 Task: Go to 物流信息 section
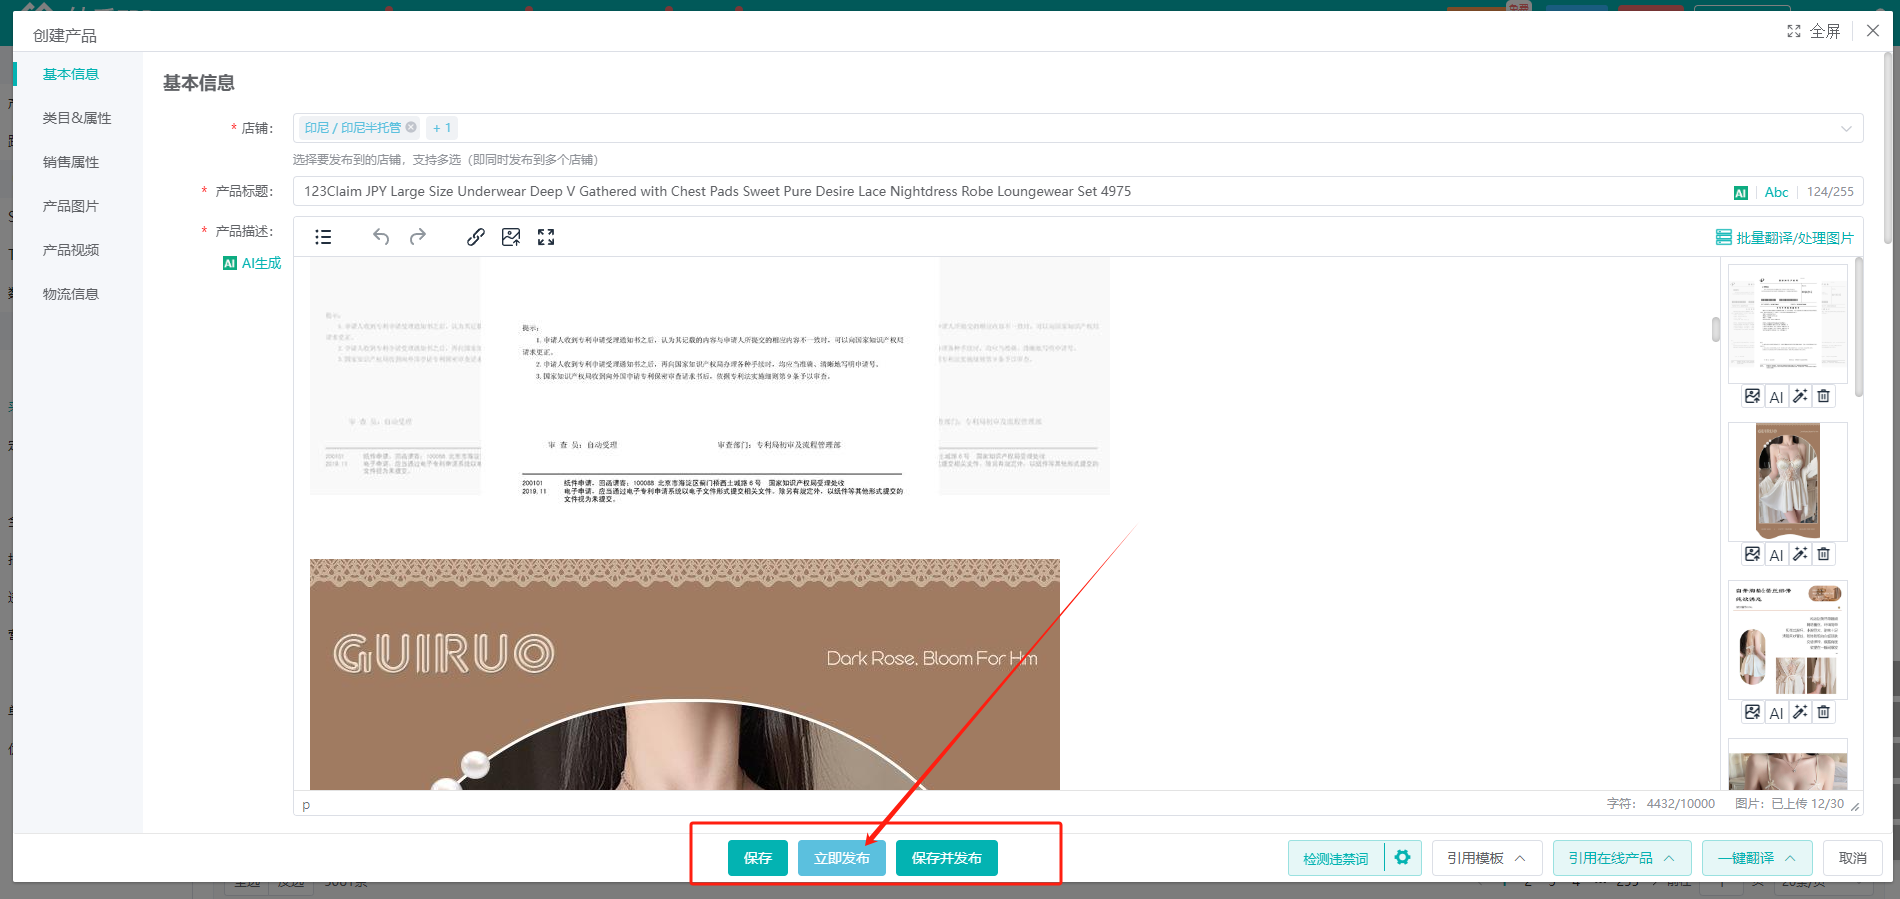tap(71, 294)
